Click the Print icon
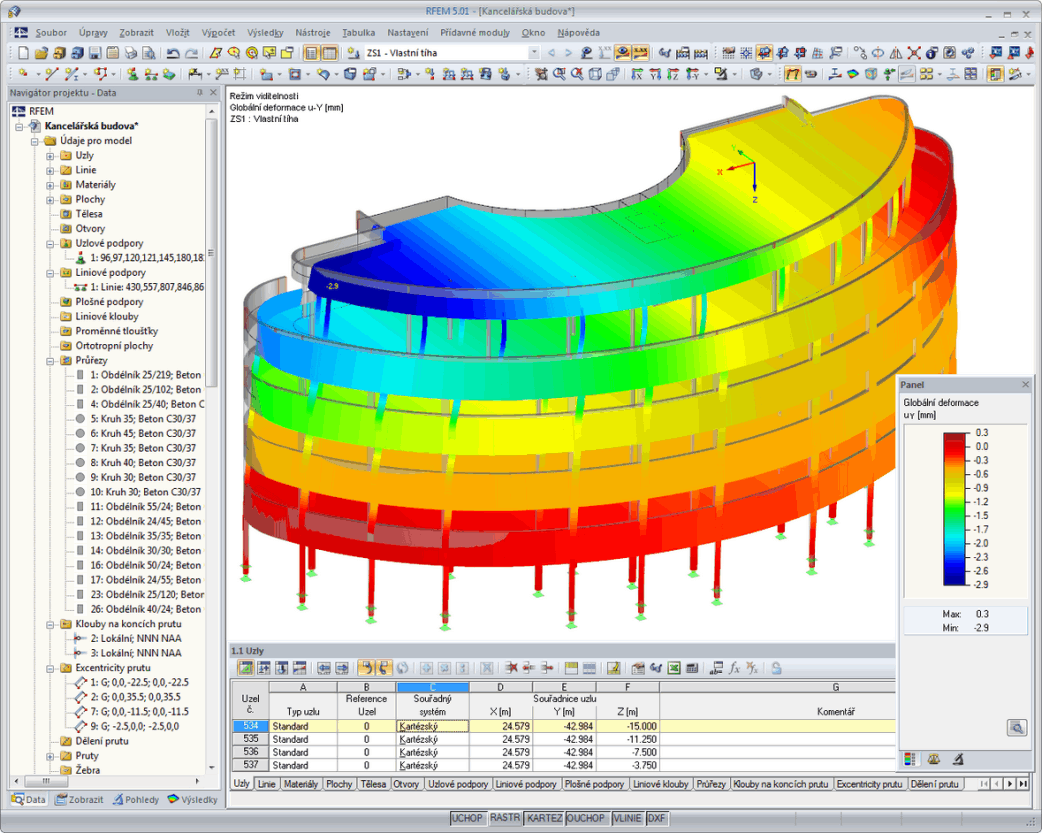The height and width of the screenshot is (833, 1042). click(x=131, y=53)
